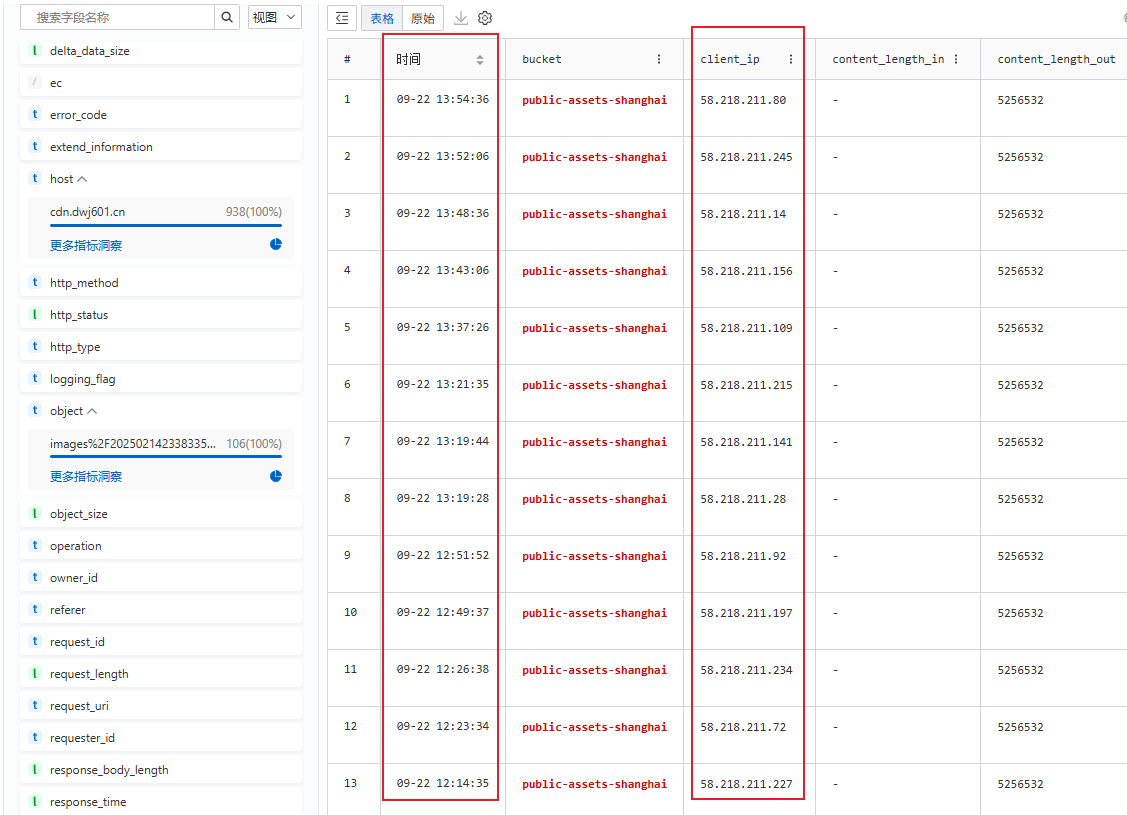Click the pie chart icon under host field
Viewport: 1127px width, 815px height.
tap(276, 244)
